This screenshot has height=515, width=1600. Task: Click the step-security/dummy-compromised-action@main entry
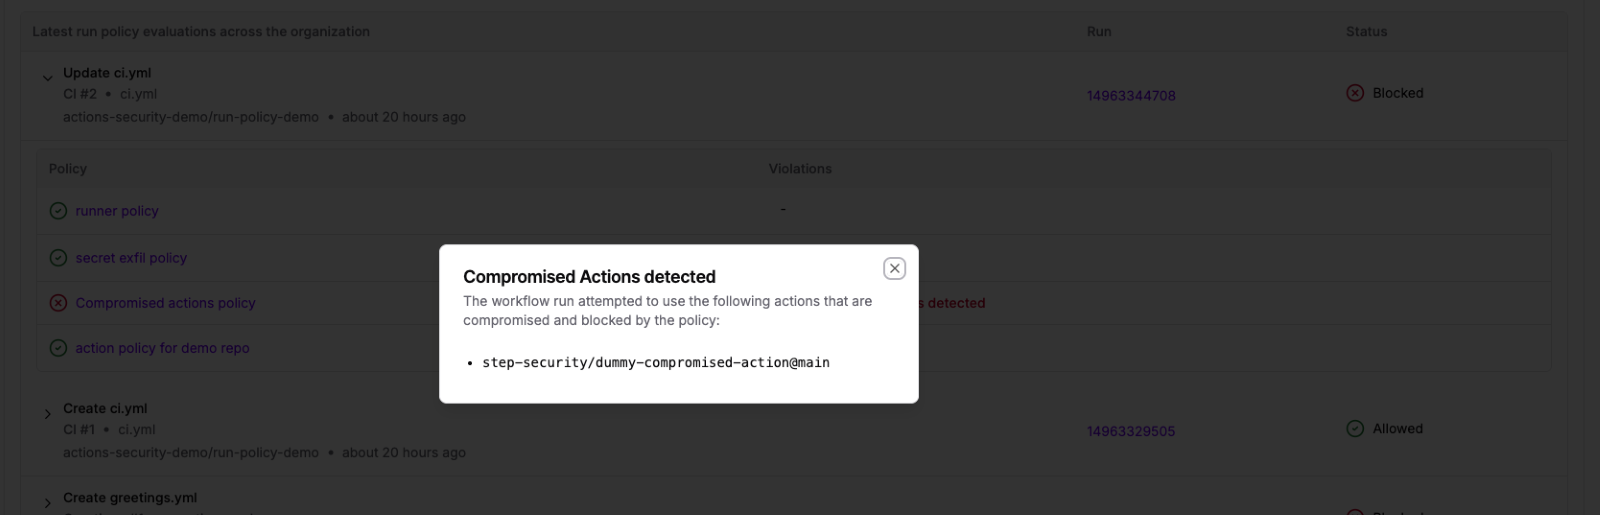pyautogui.click(x=656, y=363)
